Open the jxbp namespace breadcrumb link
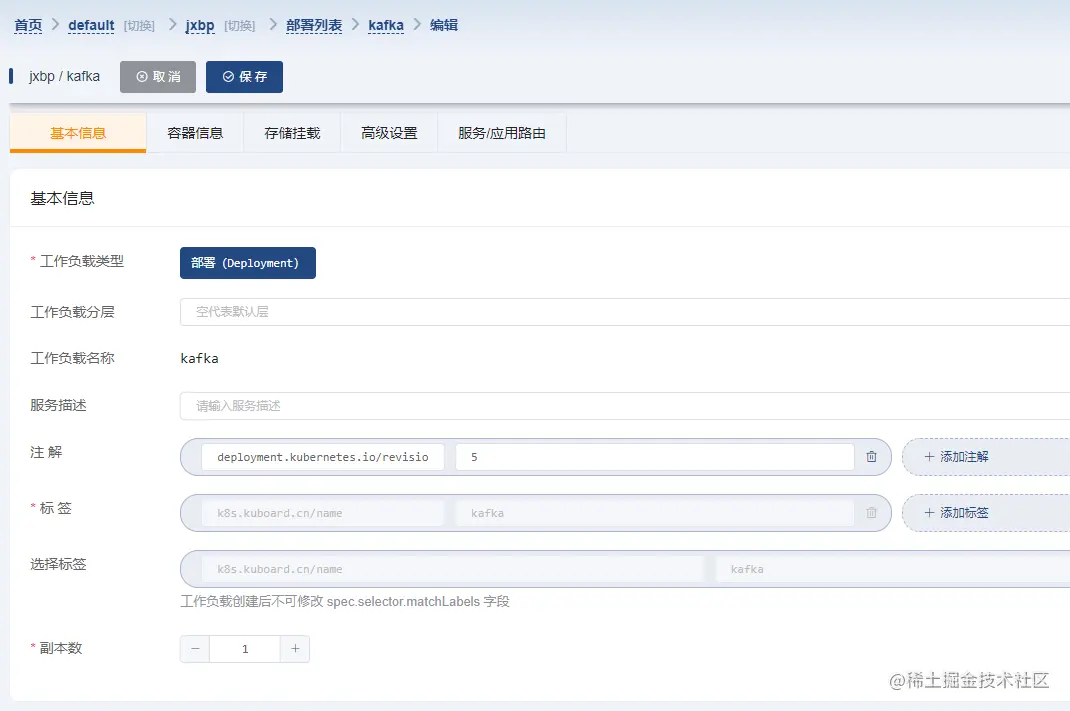The image size is (1070, 711). pos(200,25)
